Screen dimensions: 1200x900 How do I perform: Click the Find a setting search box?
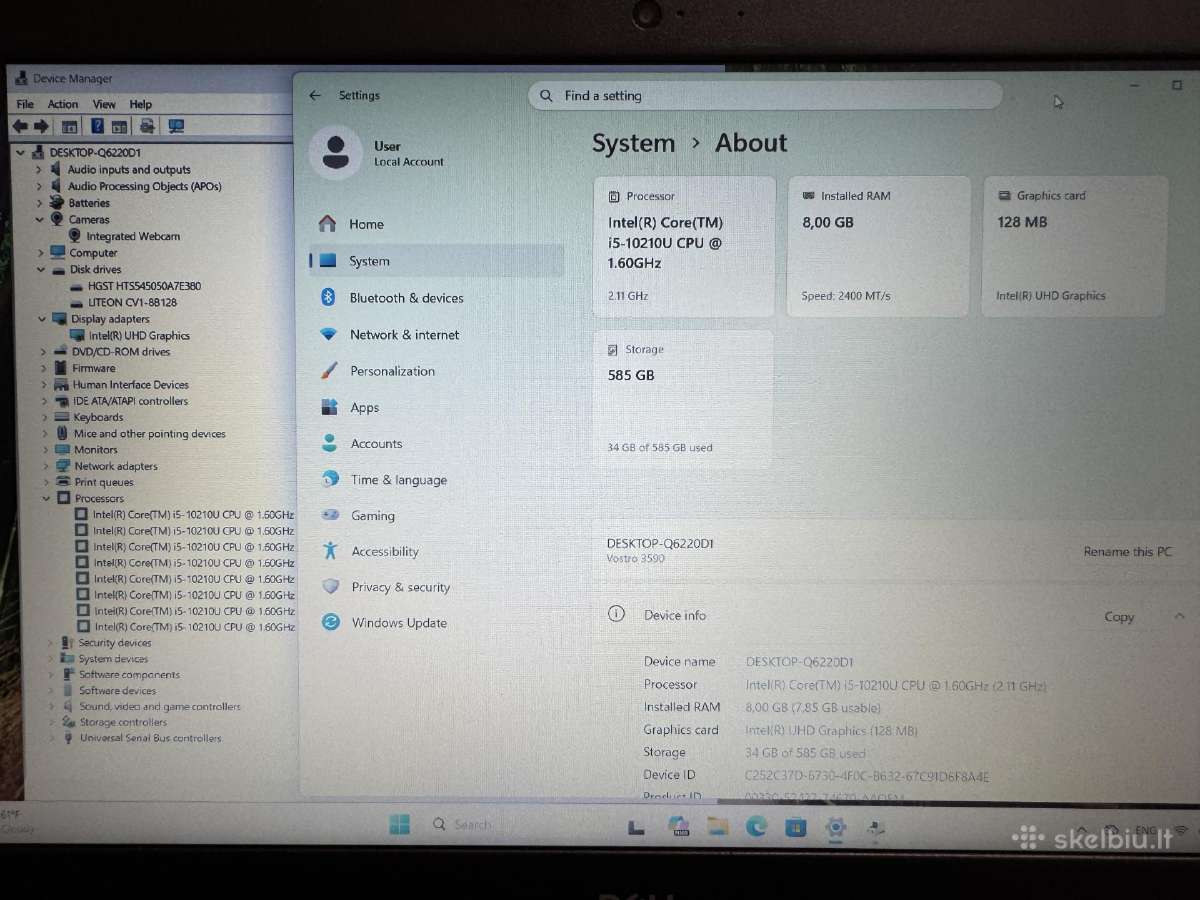click(x=765, y=96)
